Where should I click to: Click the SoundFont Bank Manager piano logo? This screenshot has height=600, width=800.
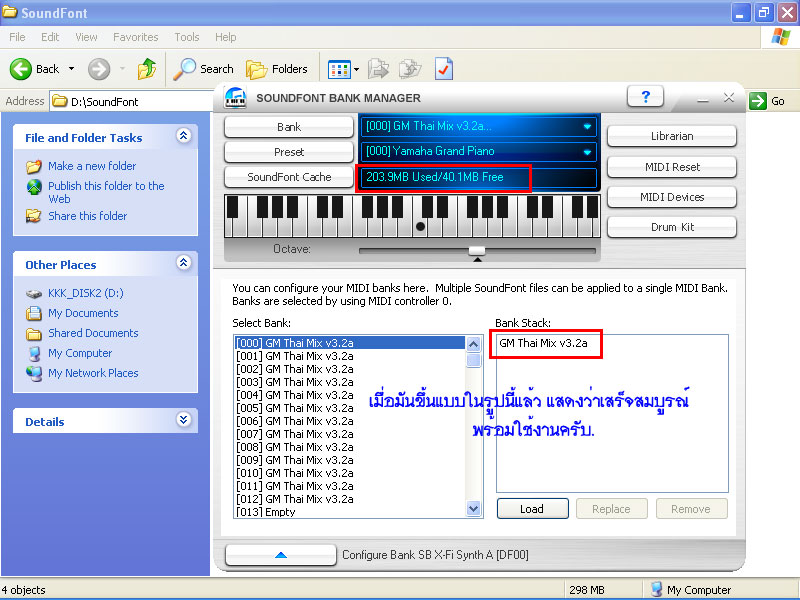pos(235,98)
